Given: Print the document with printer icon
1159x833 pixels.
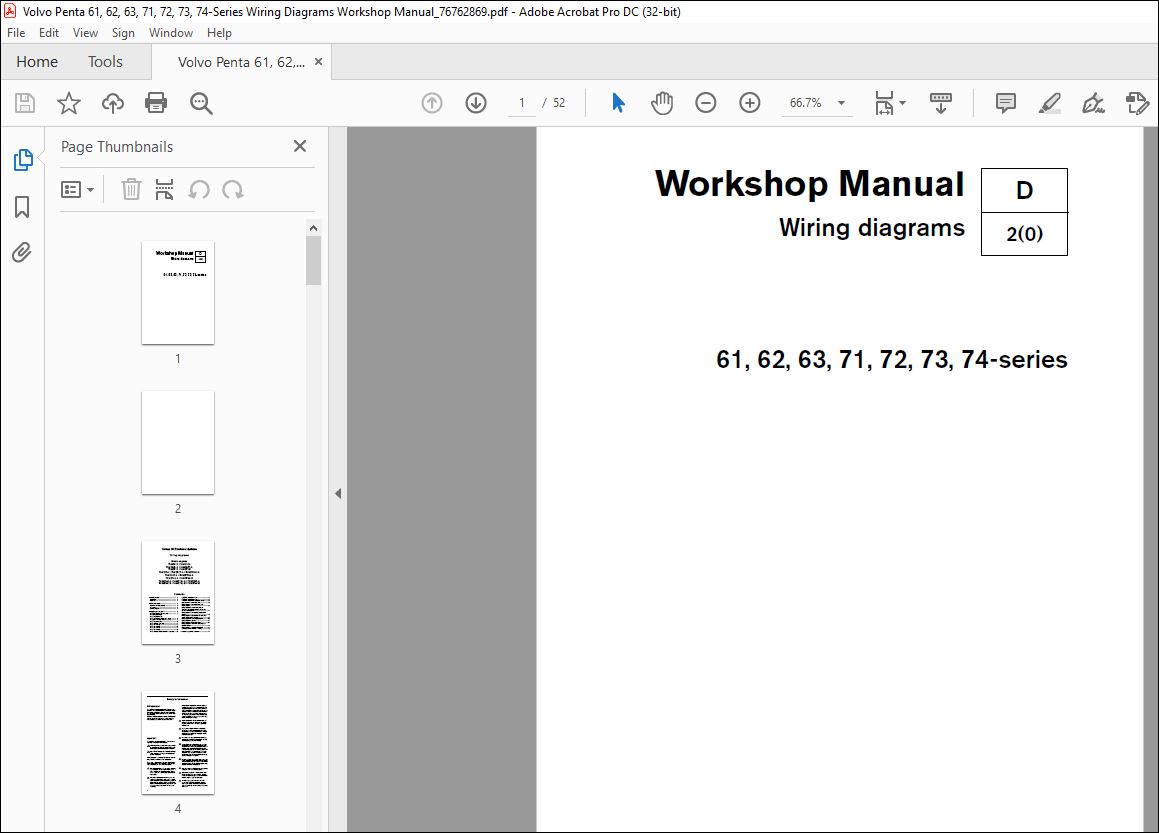Looking at the screenshot, I should pyautogui.click(x=156, y=103).
